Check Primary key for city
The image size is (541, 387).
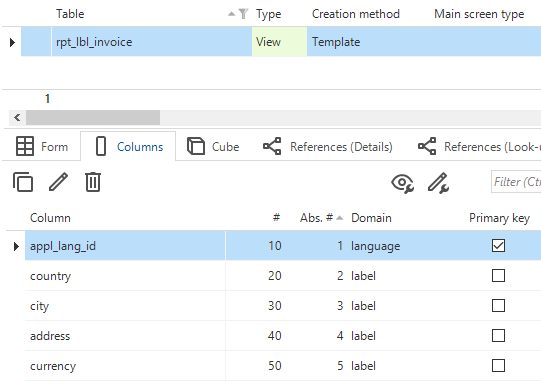498,306
